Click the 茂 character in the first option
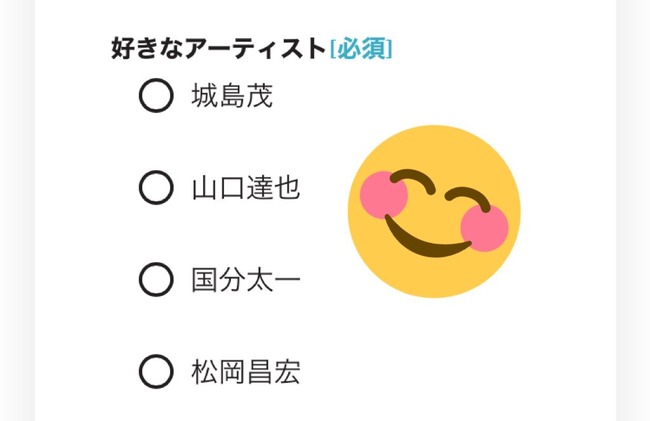 tap(259, 96)
